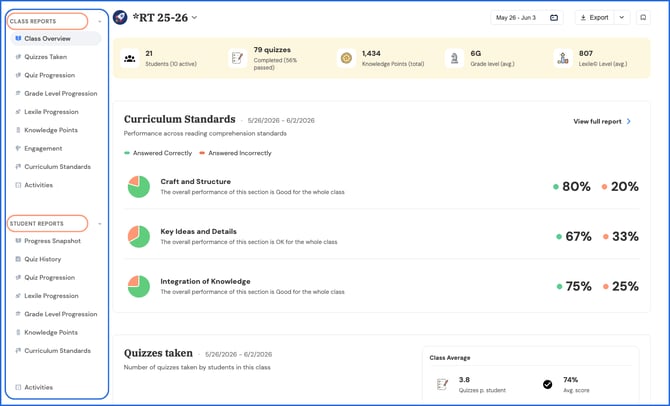Click the Export button
Viewport: 670px width, 406px height.
(595, 18)
